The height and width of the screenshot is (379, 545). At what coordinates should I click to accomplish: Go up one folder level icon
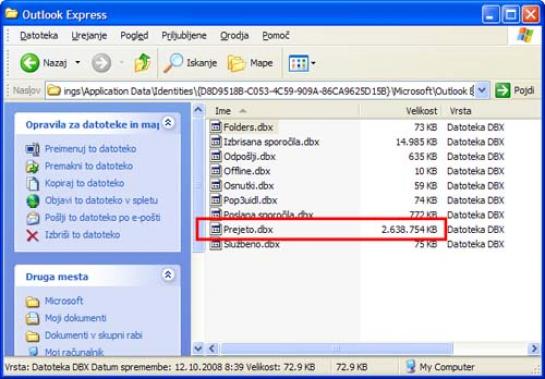click(143, 63)
